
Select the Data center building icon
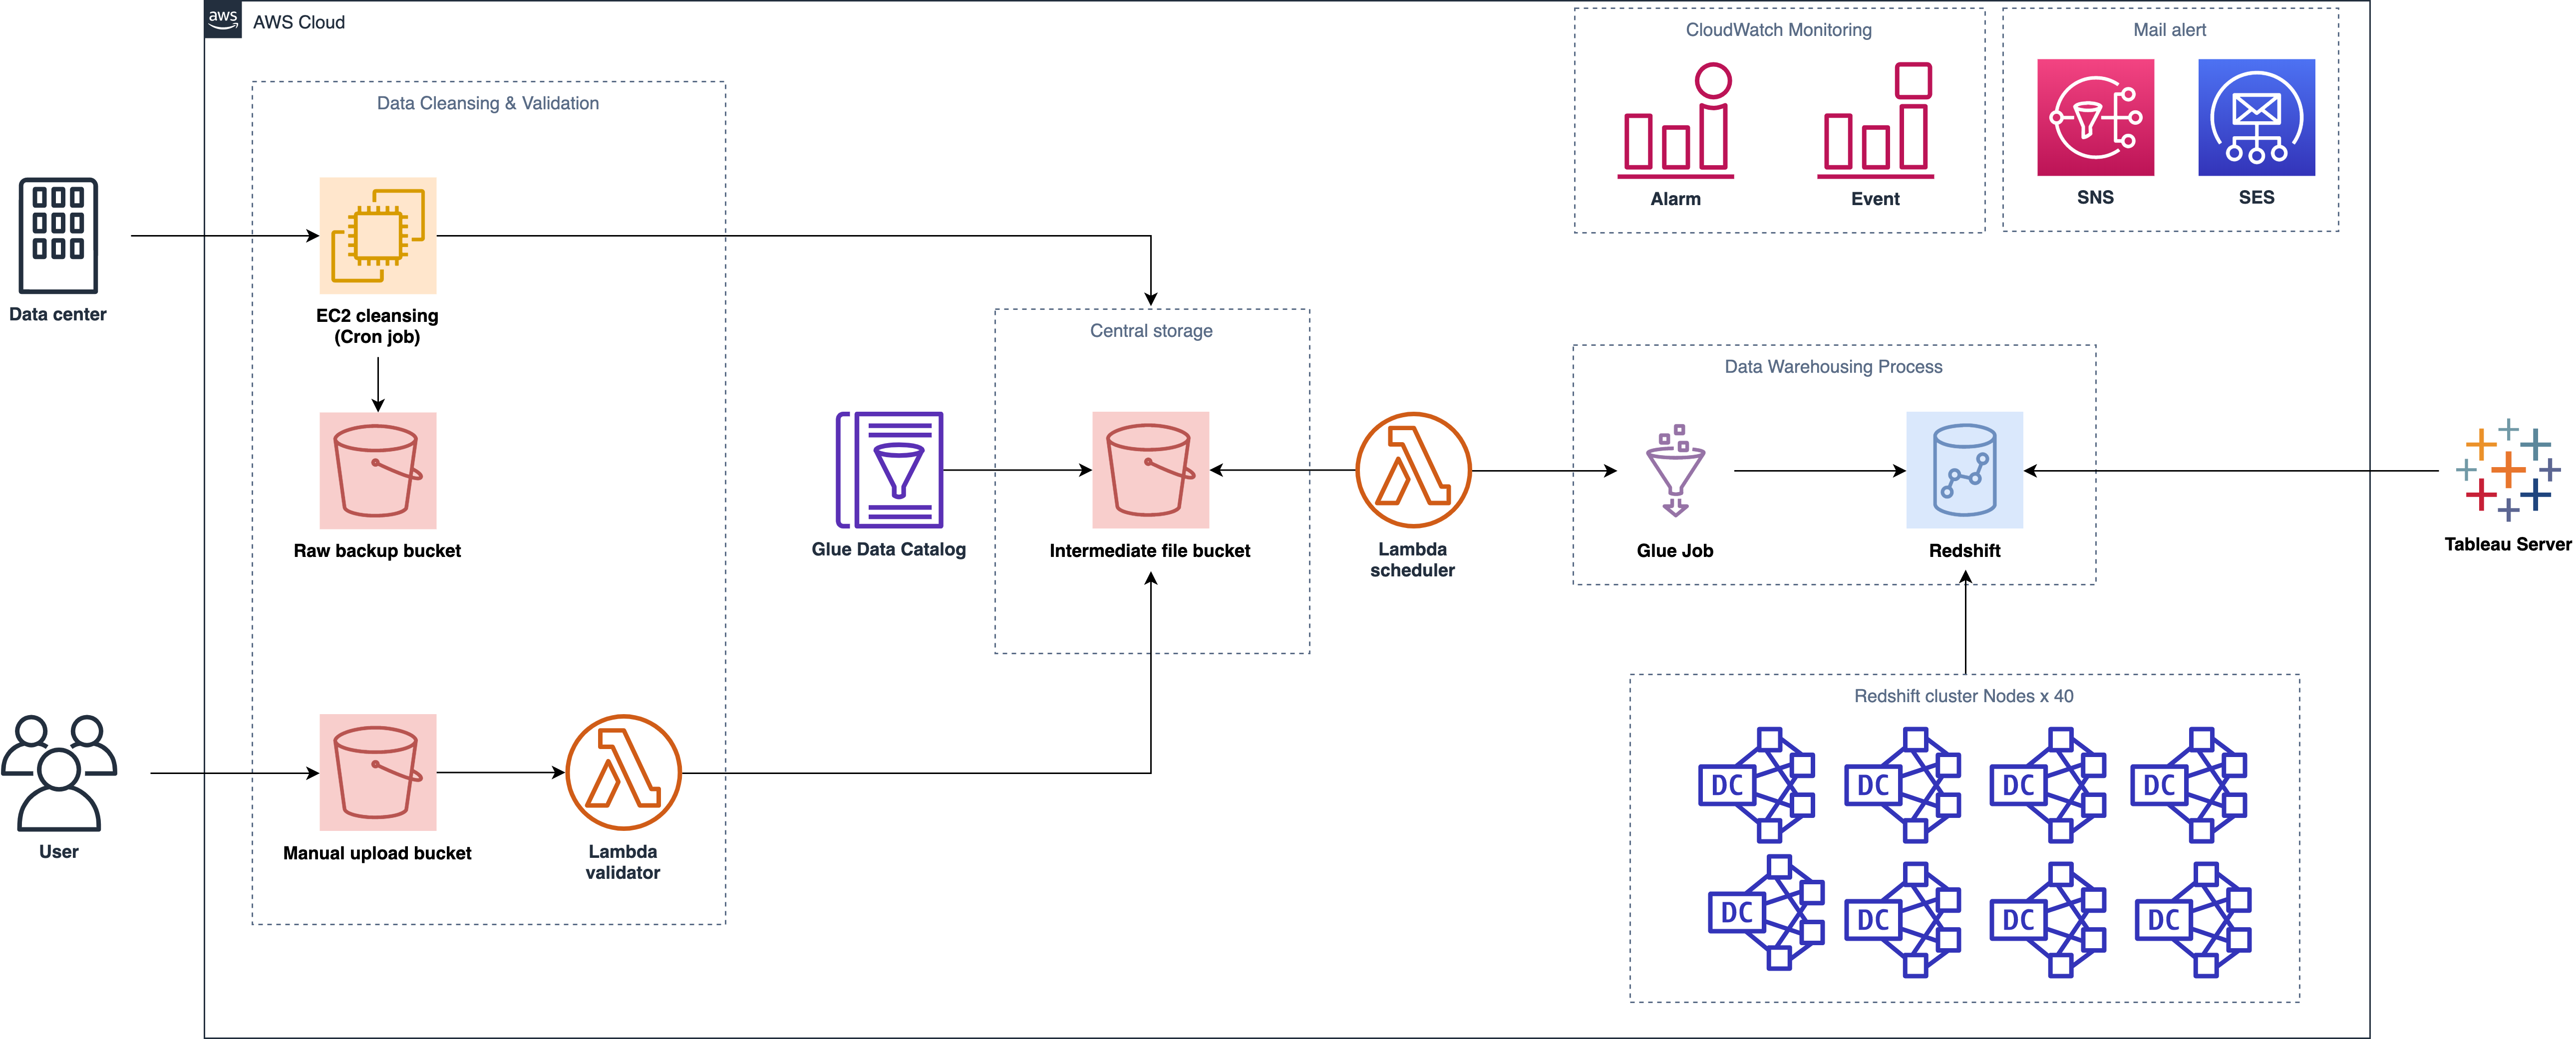pyautogui.click(x=58, y=235)
